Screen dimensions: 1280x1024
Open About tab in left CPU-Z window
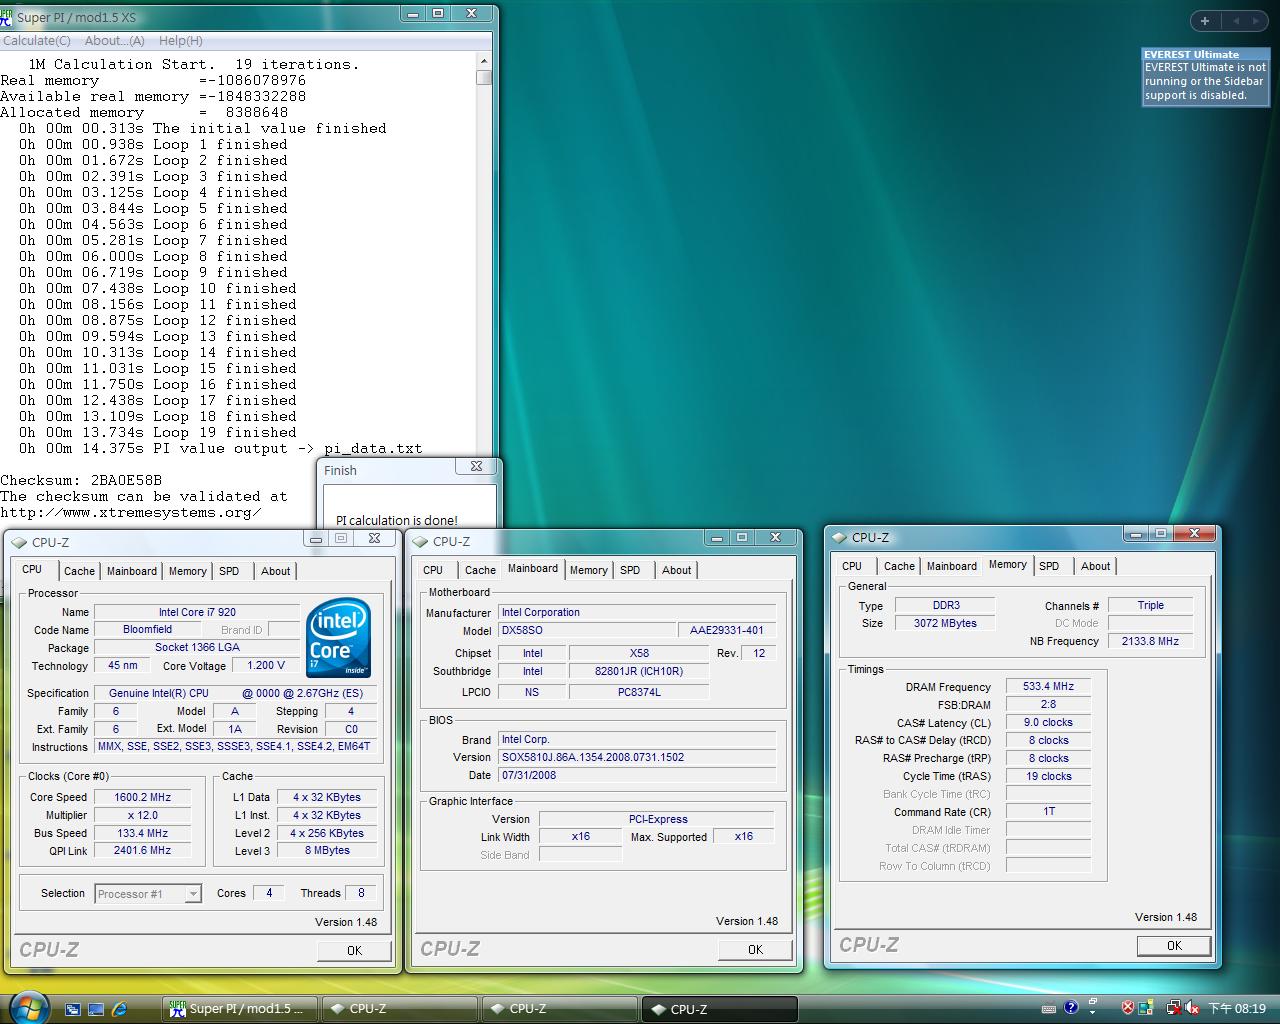(x=276, y=571)
